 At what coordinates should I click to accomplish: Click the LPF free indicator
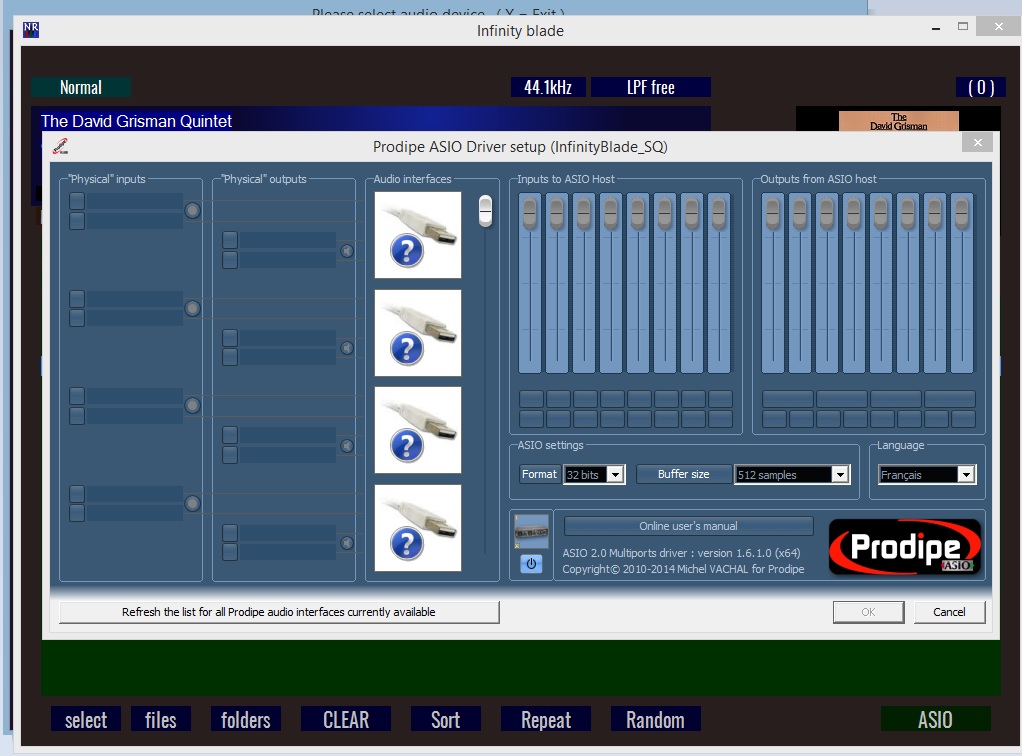[650, 87]
